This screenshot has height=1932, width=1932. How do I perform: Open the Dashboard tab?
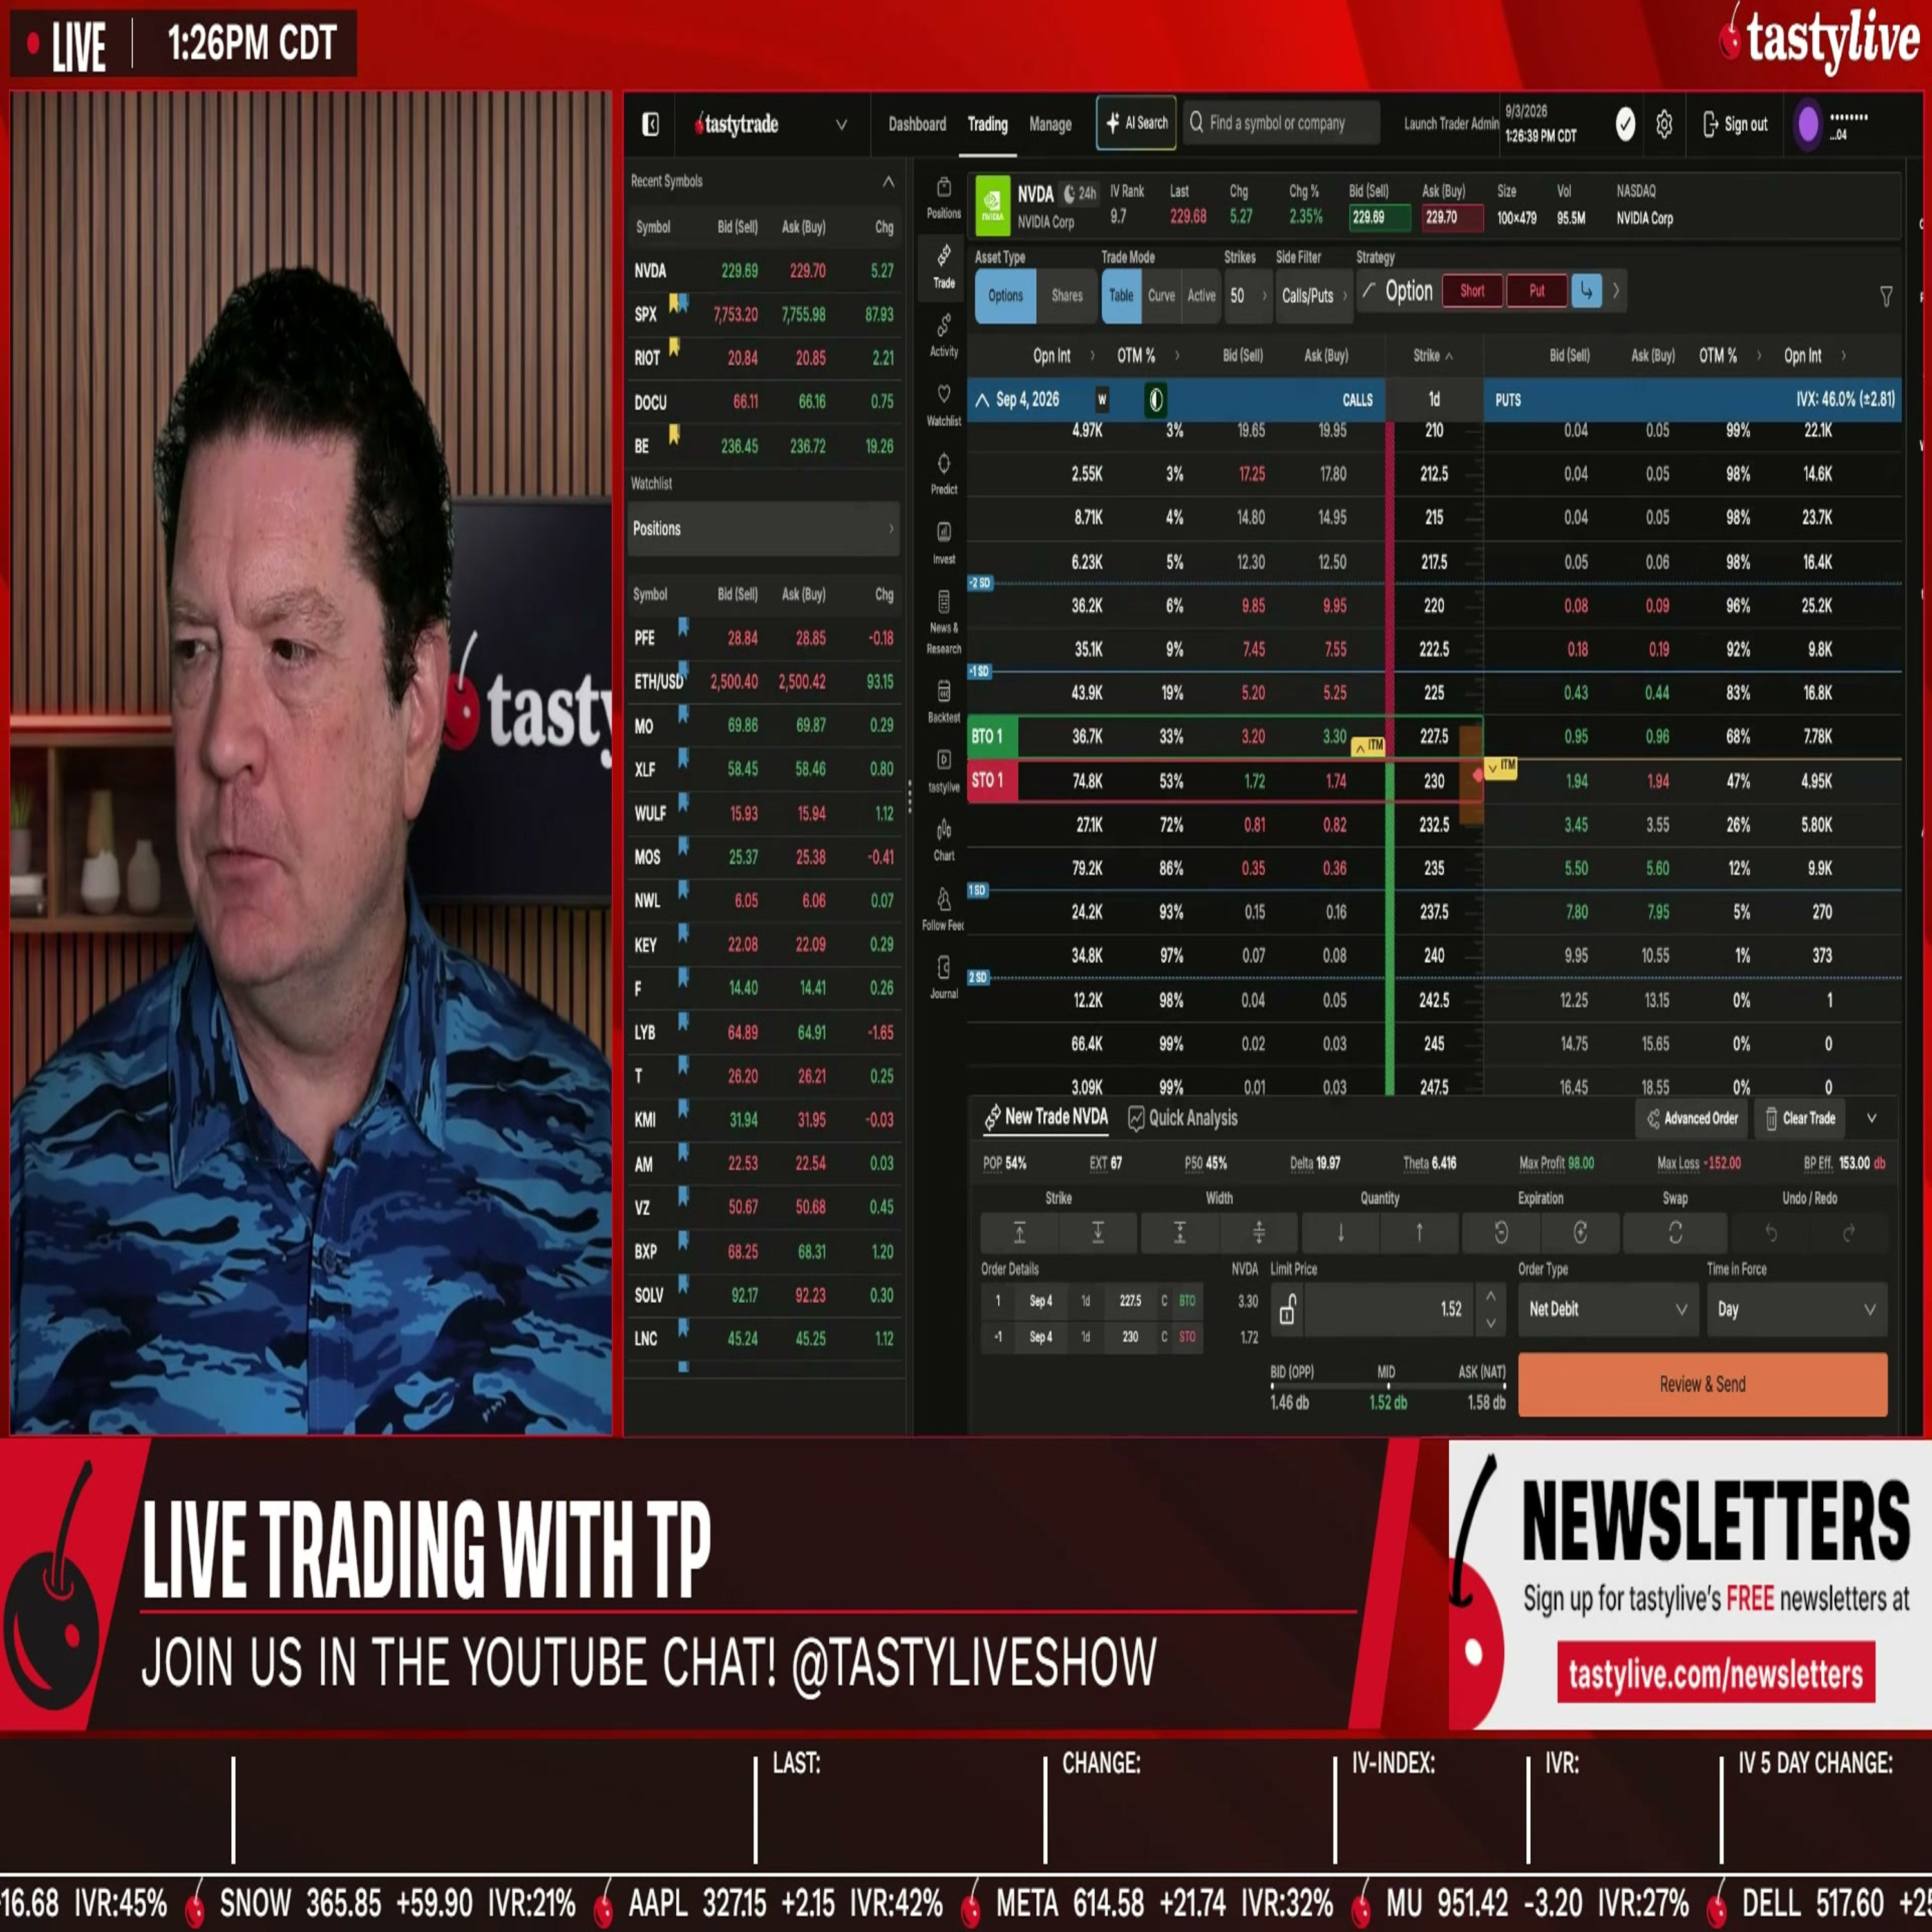(x=916, y=124)
